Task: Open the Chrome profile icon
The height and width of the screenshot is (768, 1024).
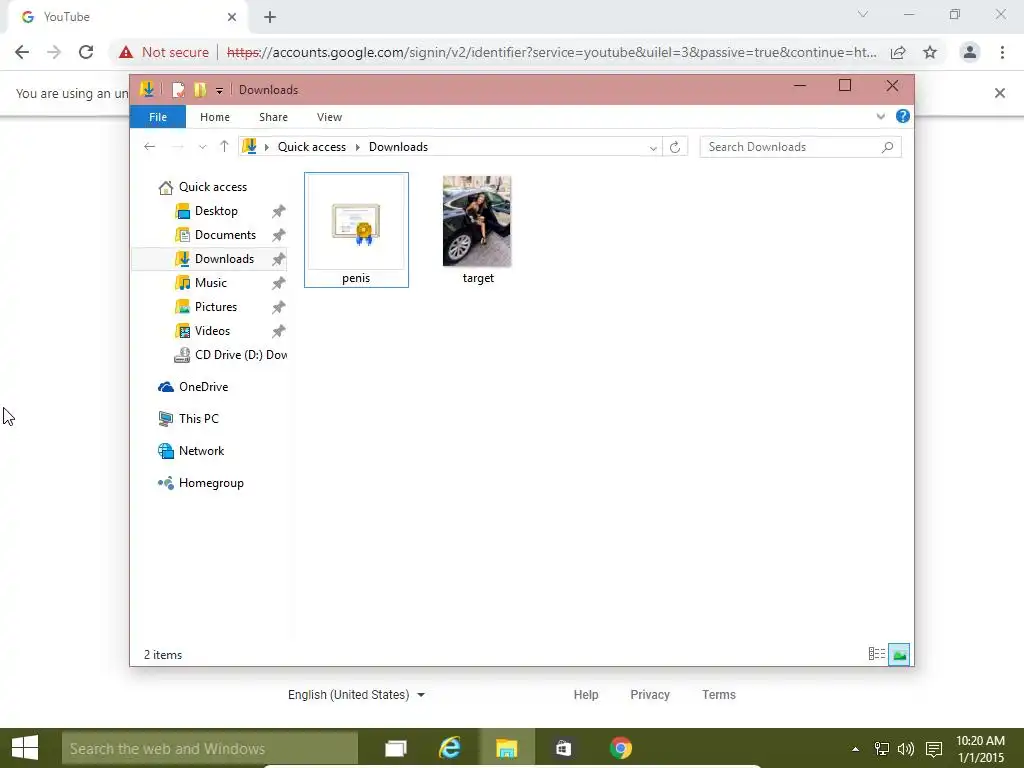Action: (x=970, y=52)
